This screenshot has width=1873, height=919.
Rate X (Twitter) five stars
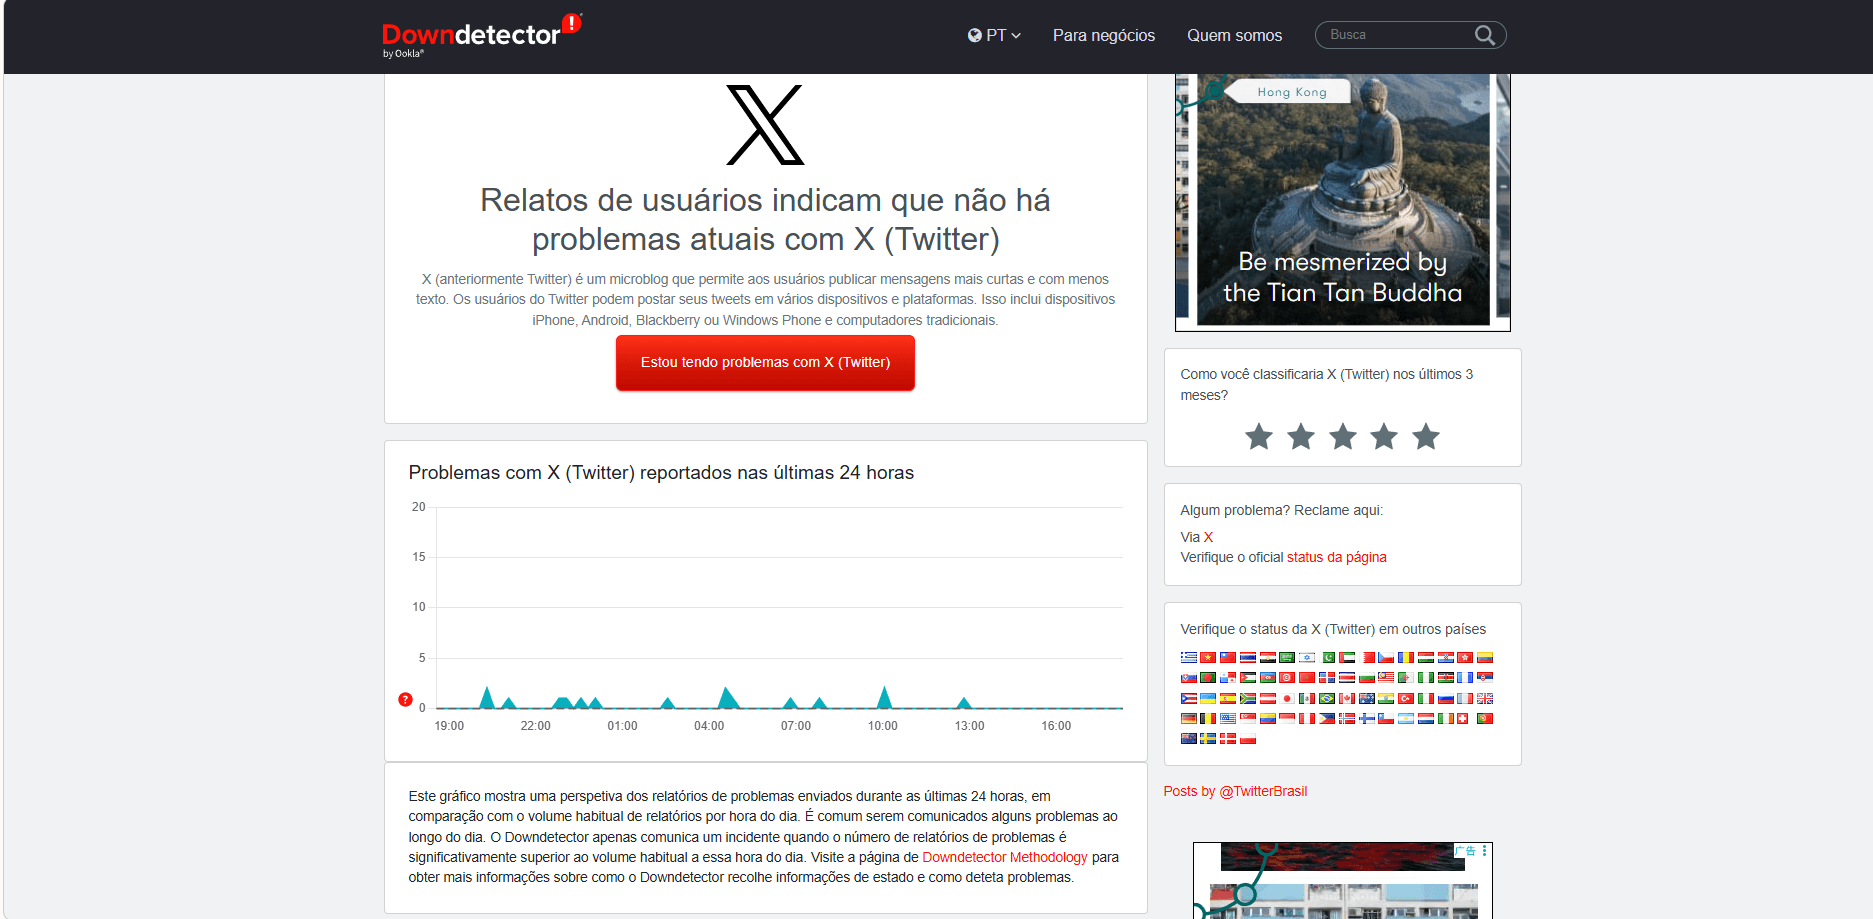(x=1426, y=436)
